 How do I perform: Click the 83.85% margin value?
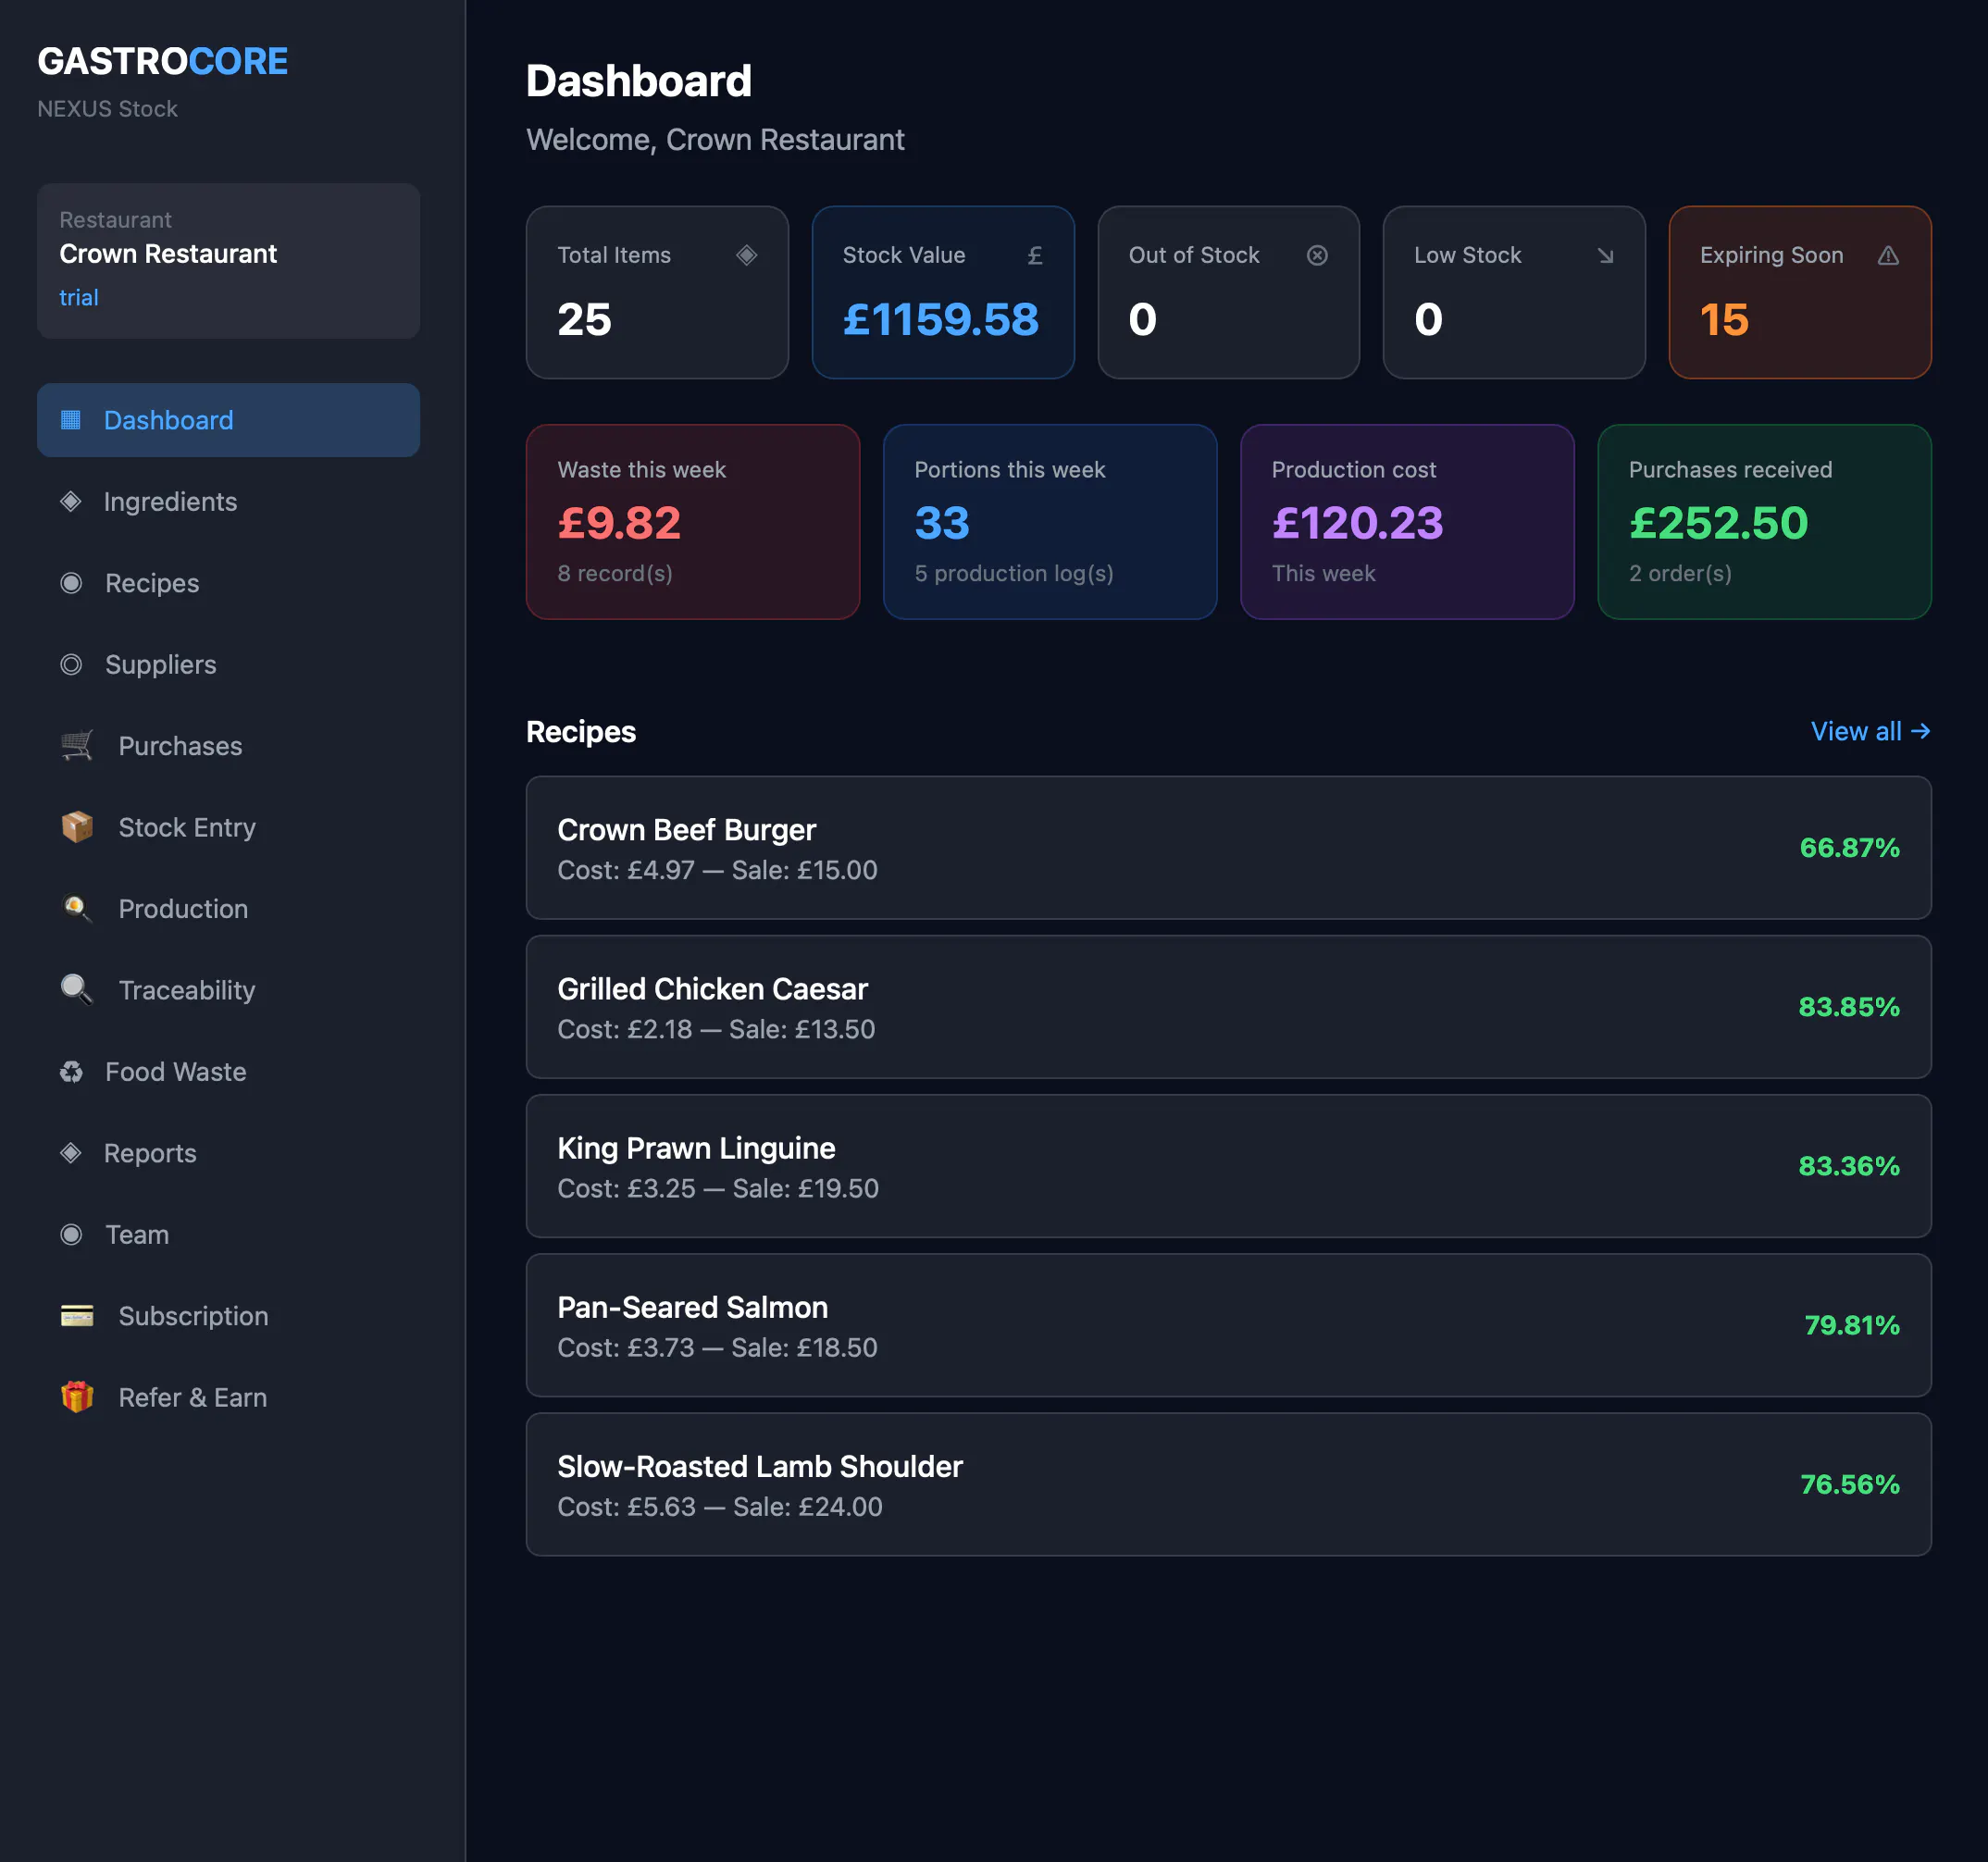coord(1849,1007)
